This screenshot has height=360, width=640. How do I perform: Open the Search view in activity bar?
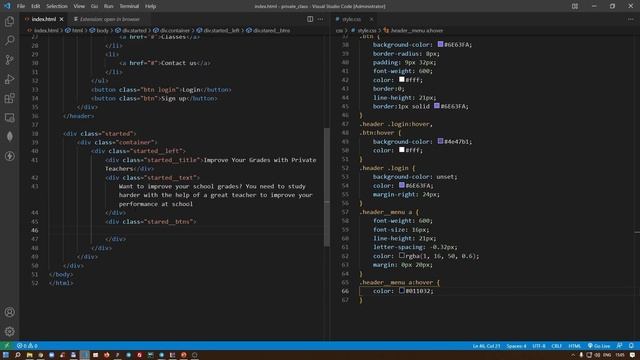[9, 40]
